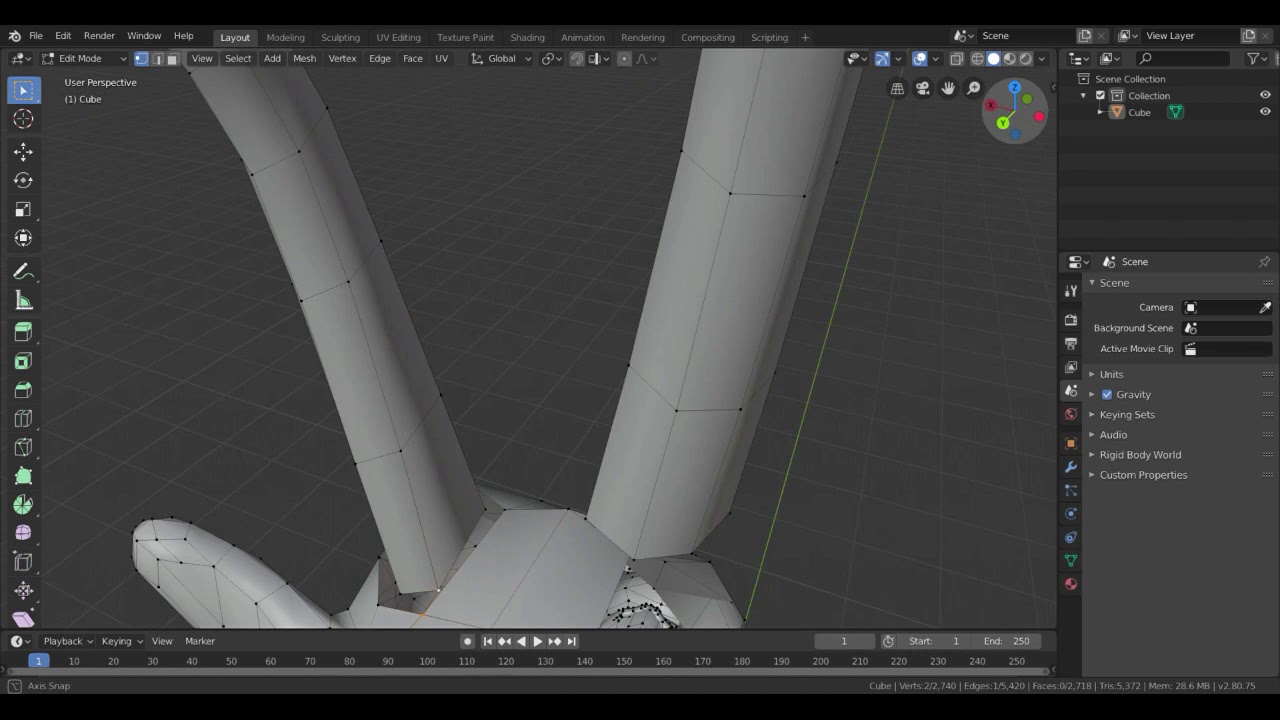Hide the Collection in outliner

point(1265,95)
